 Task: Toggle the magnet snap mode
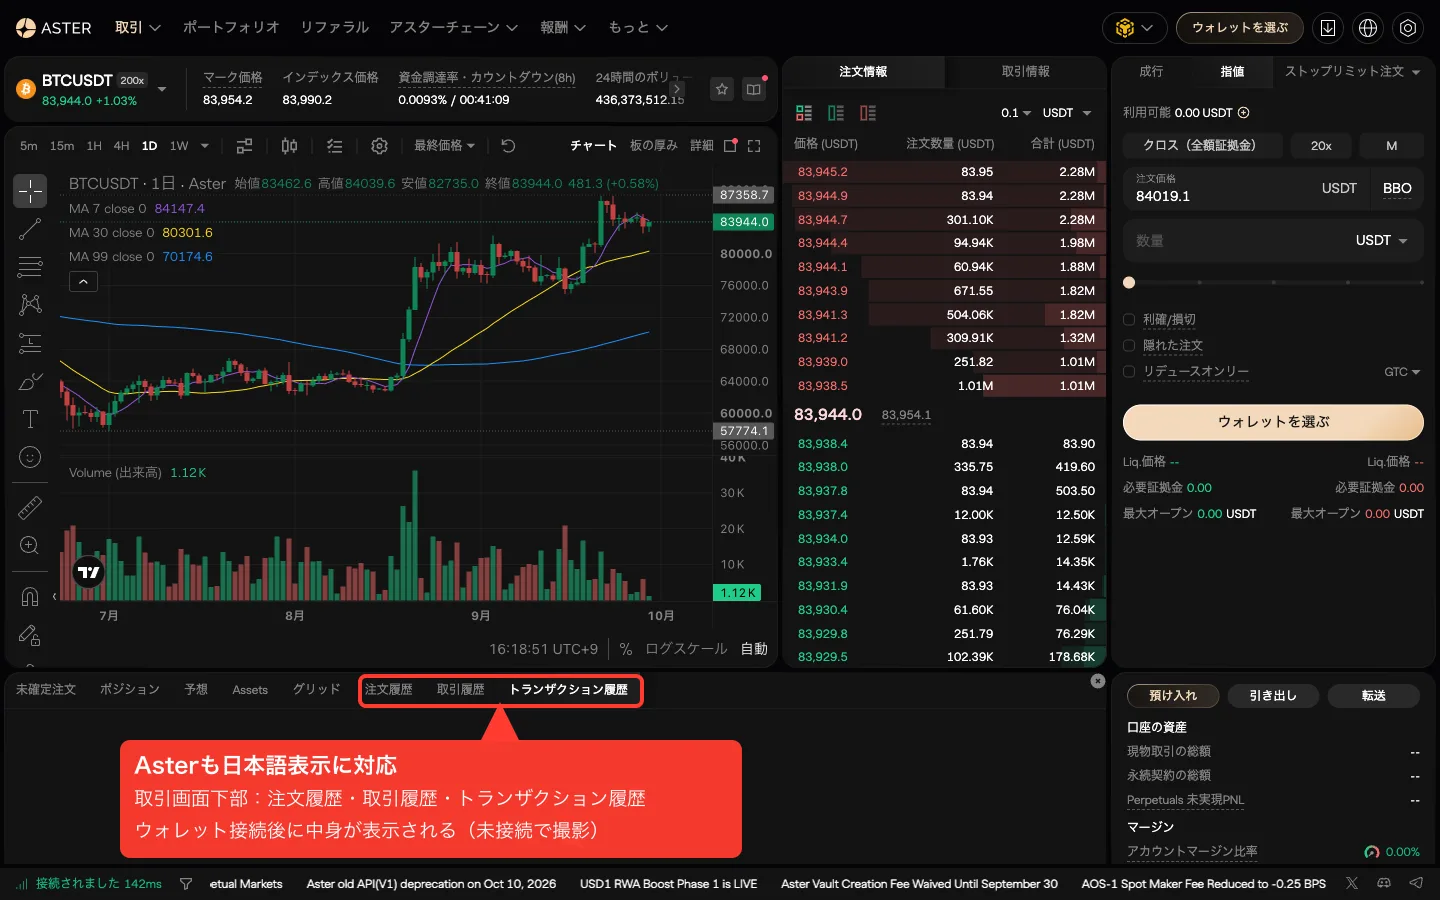click(x=30, y=597)
